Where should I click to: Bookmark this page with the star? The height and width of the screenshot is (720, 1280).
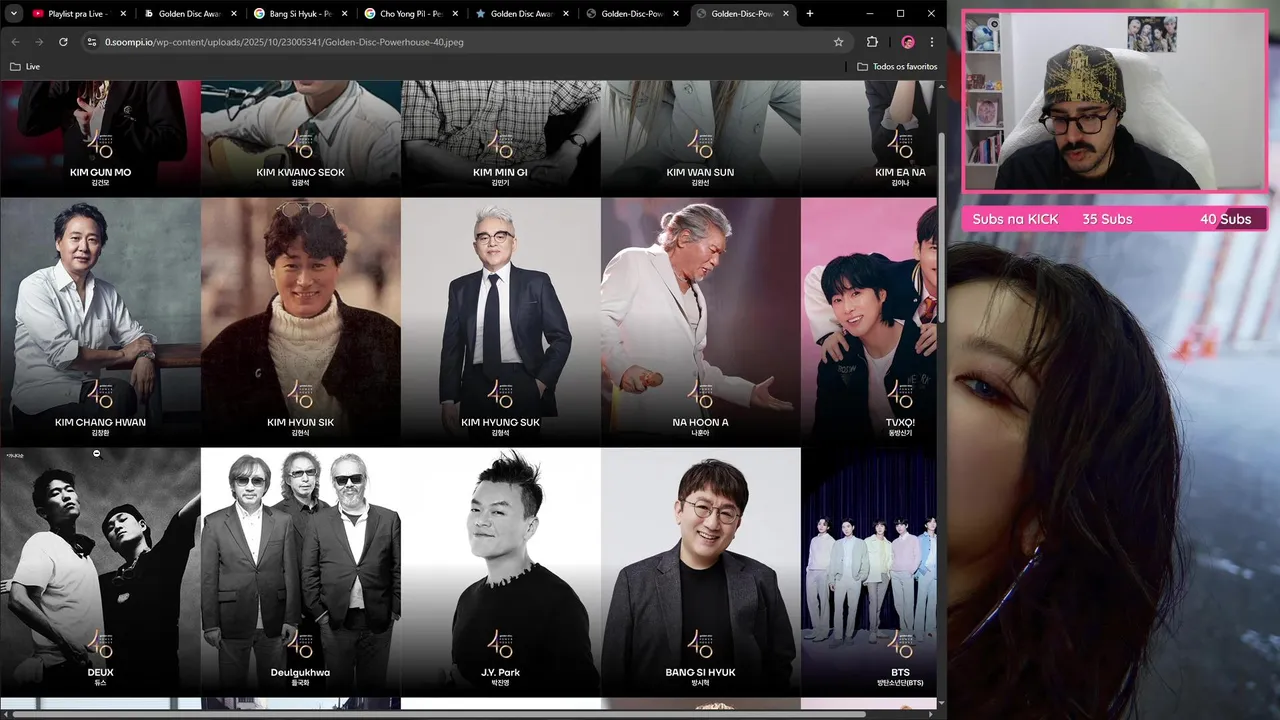point(838,42)
